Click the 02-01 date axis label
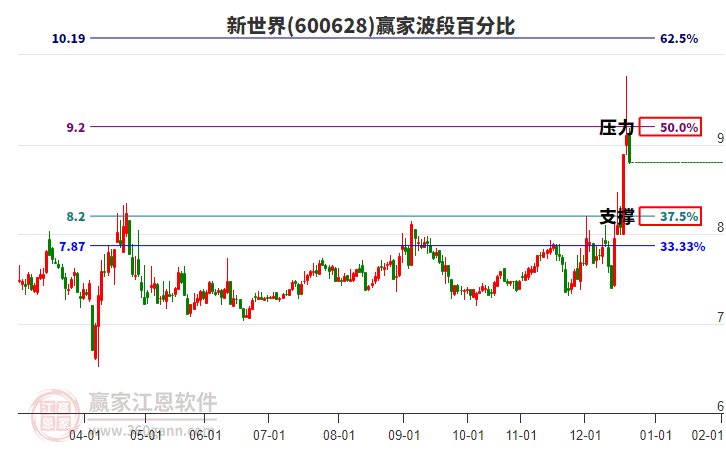 pyautogui.click(x=707, y=435)
